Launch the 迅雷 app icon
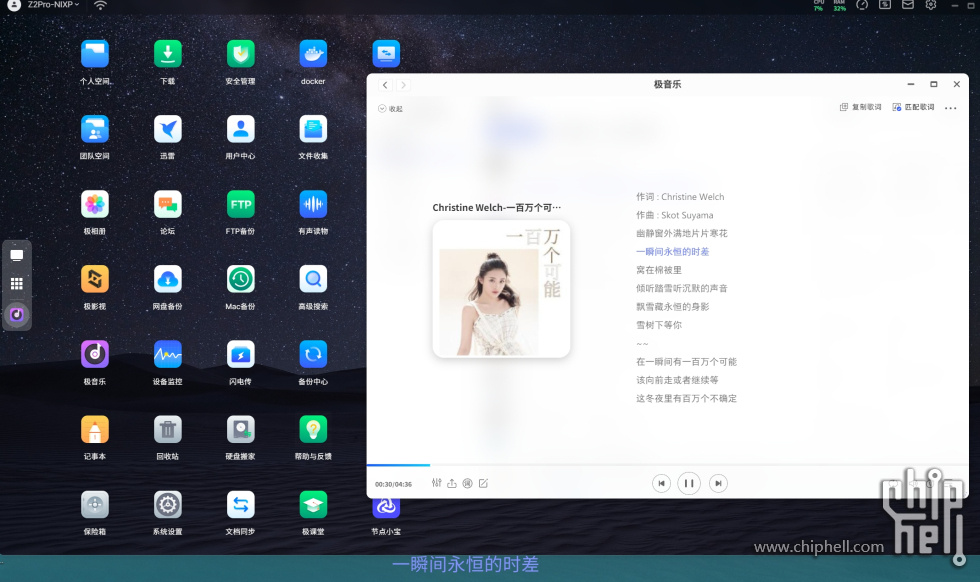 pos(168,129)
